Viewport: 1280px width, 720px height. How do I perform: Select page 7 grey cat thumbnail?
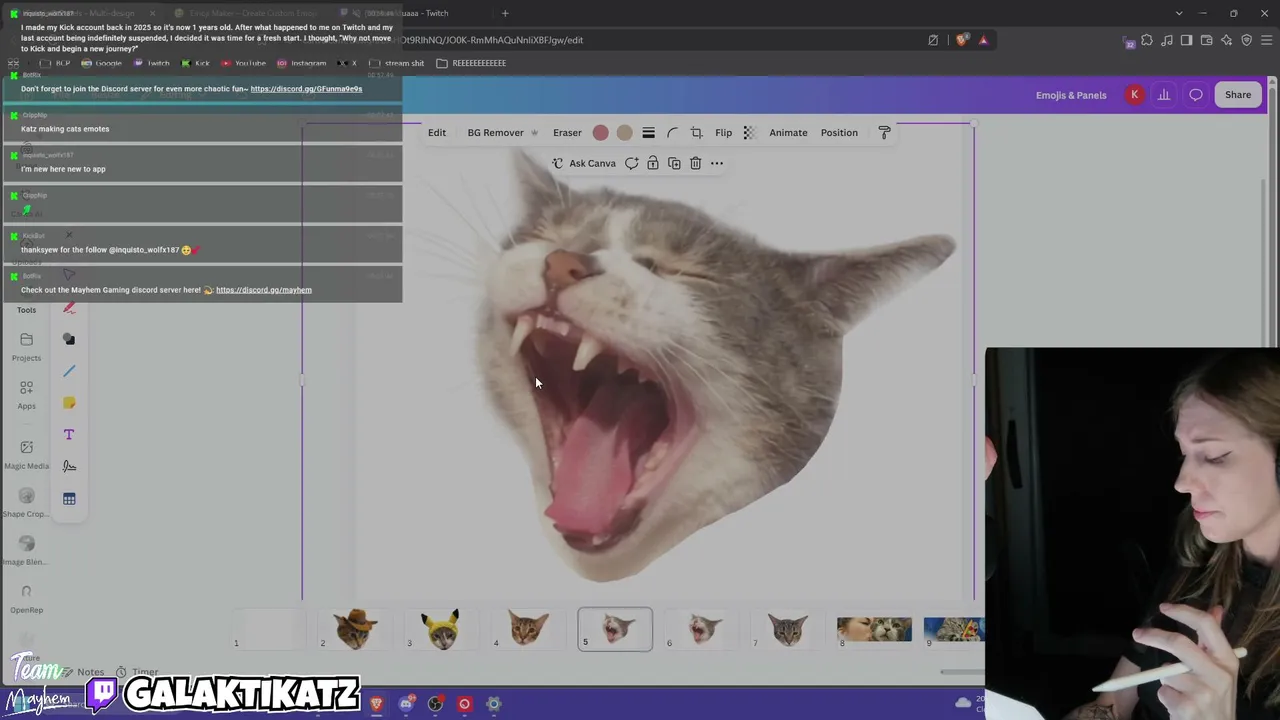pos(788,629)
